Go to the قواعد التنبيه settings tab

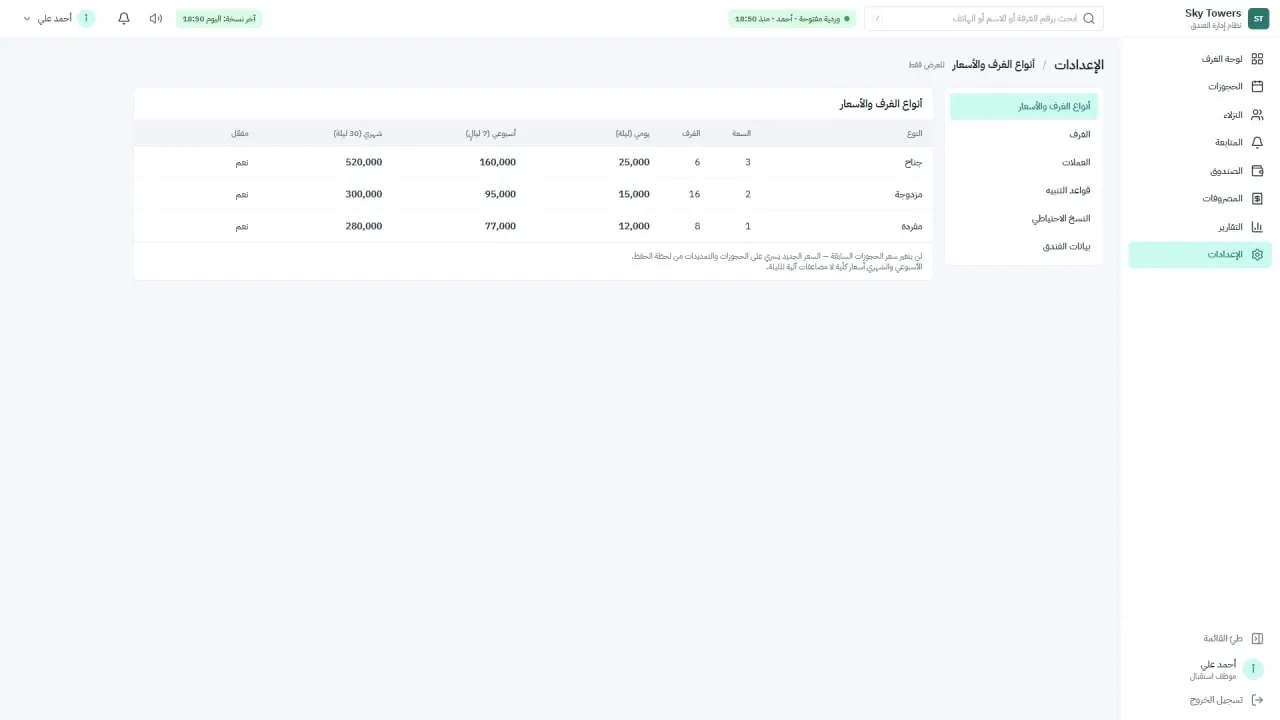pyautogui.click(x=1024, y=190)
